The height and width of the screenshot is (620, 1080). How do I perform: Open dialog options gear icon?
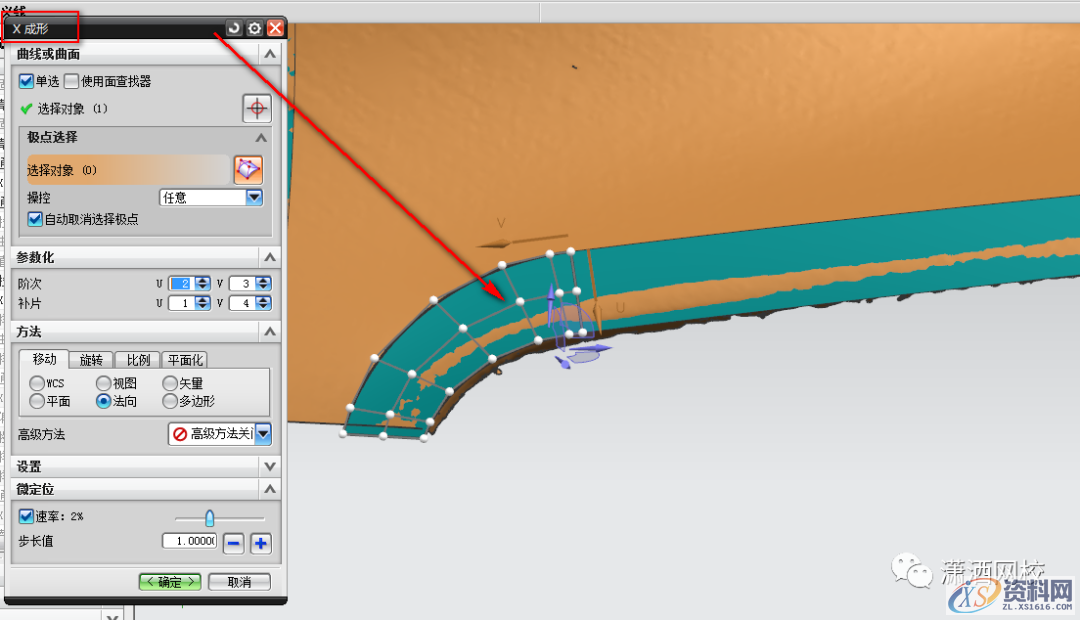255,29
